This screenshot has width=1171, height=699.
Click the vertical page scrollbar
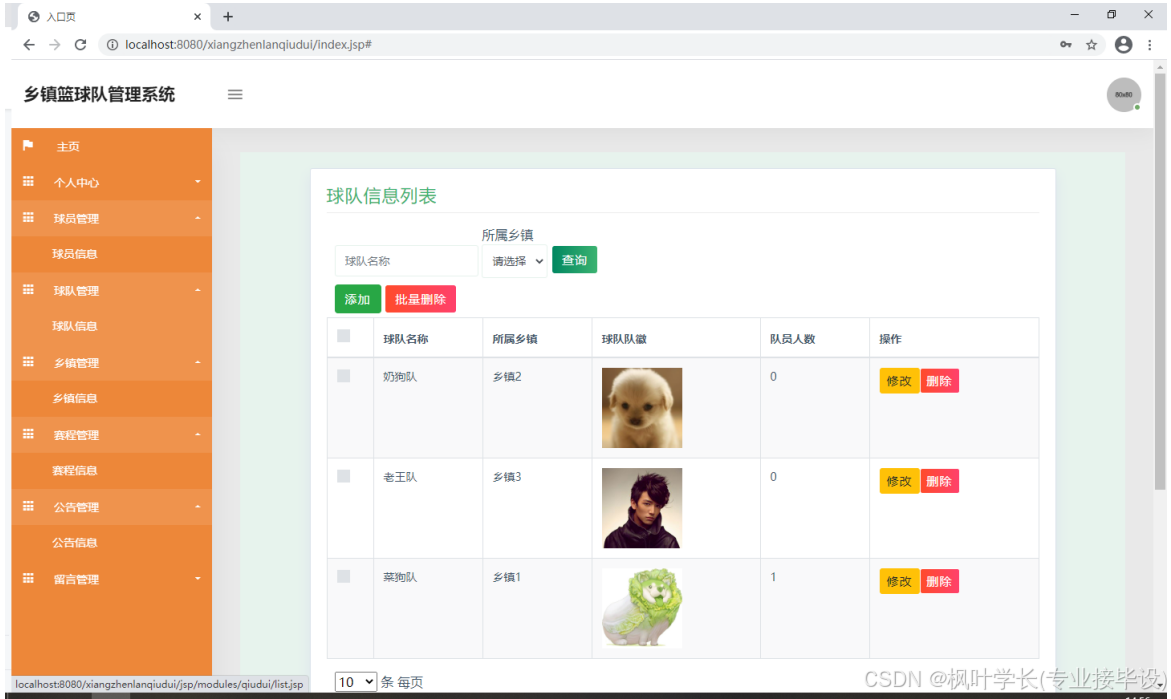(x=1160, y=280)
